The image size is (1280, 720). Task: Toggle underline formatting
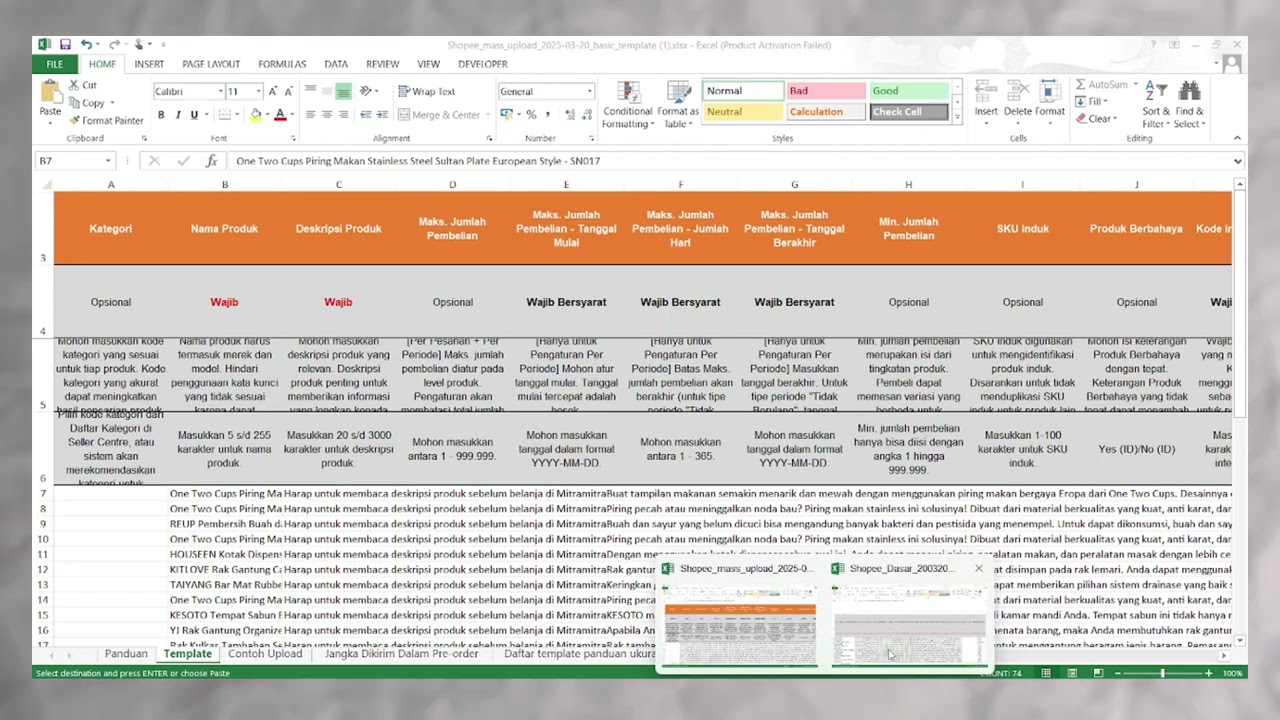coord(193,115)
